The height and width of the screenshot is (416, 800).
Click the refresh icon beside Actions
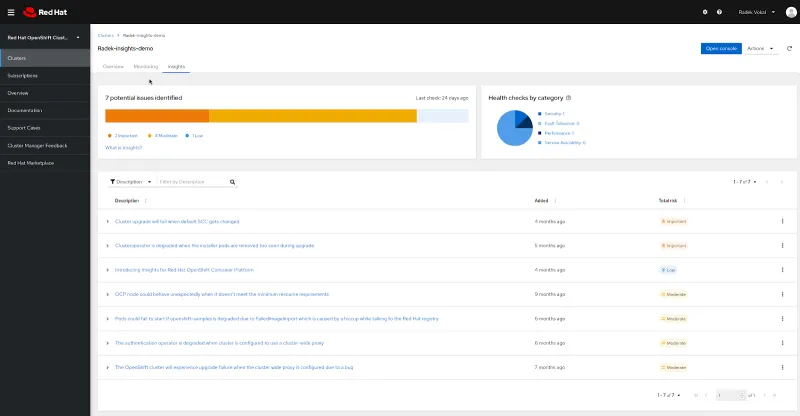point(789,48)
